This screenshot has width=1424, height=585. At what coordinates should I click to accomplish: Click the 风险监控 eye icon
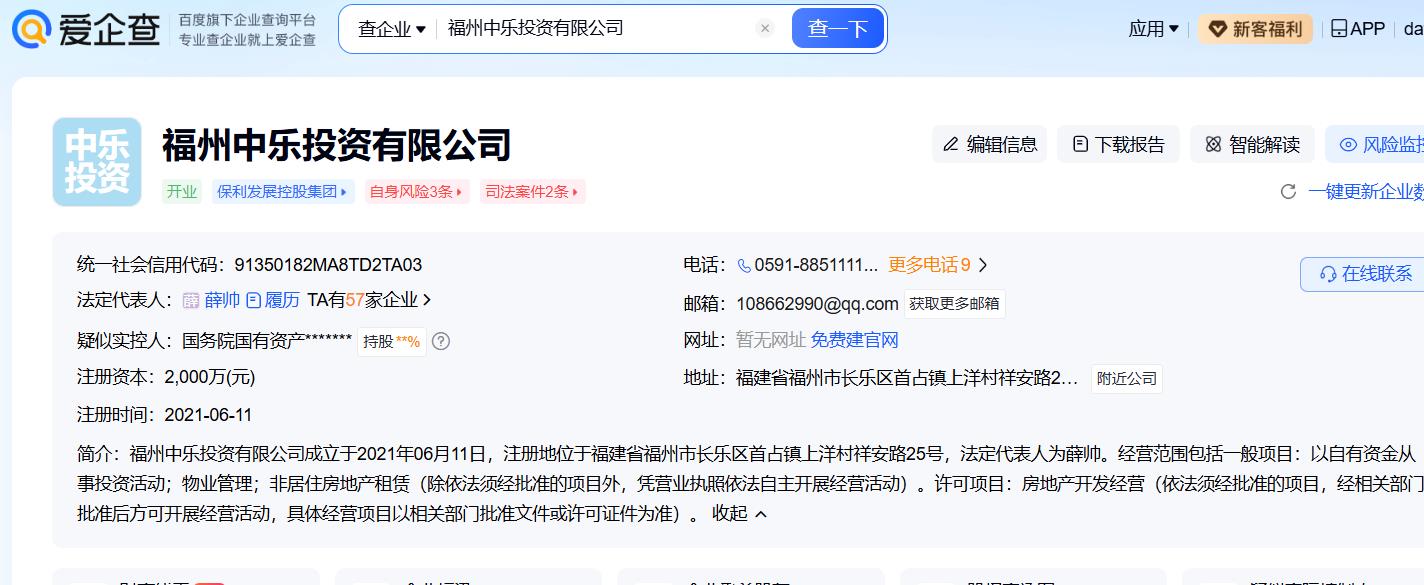[1348, 145]
